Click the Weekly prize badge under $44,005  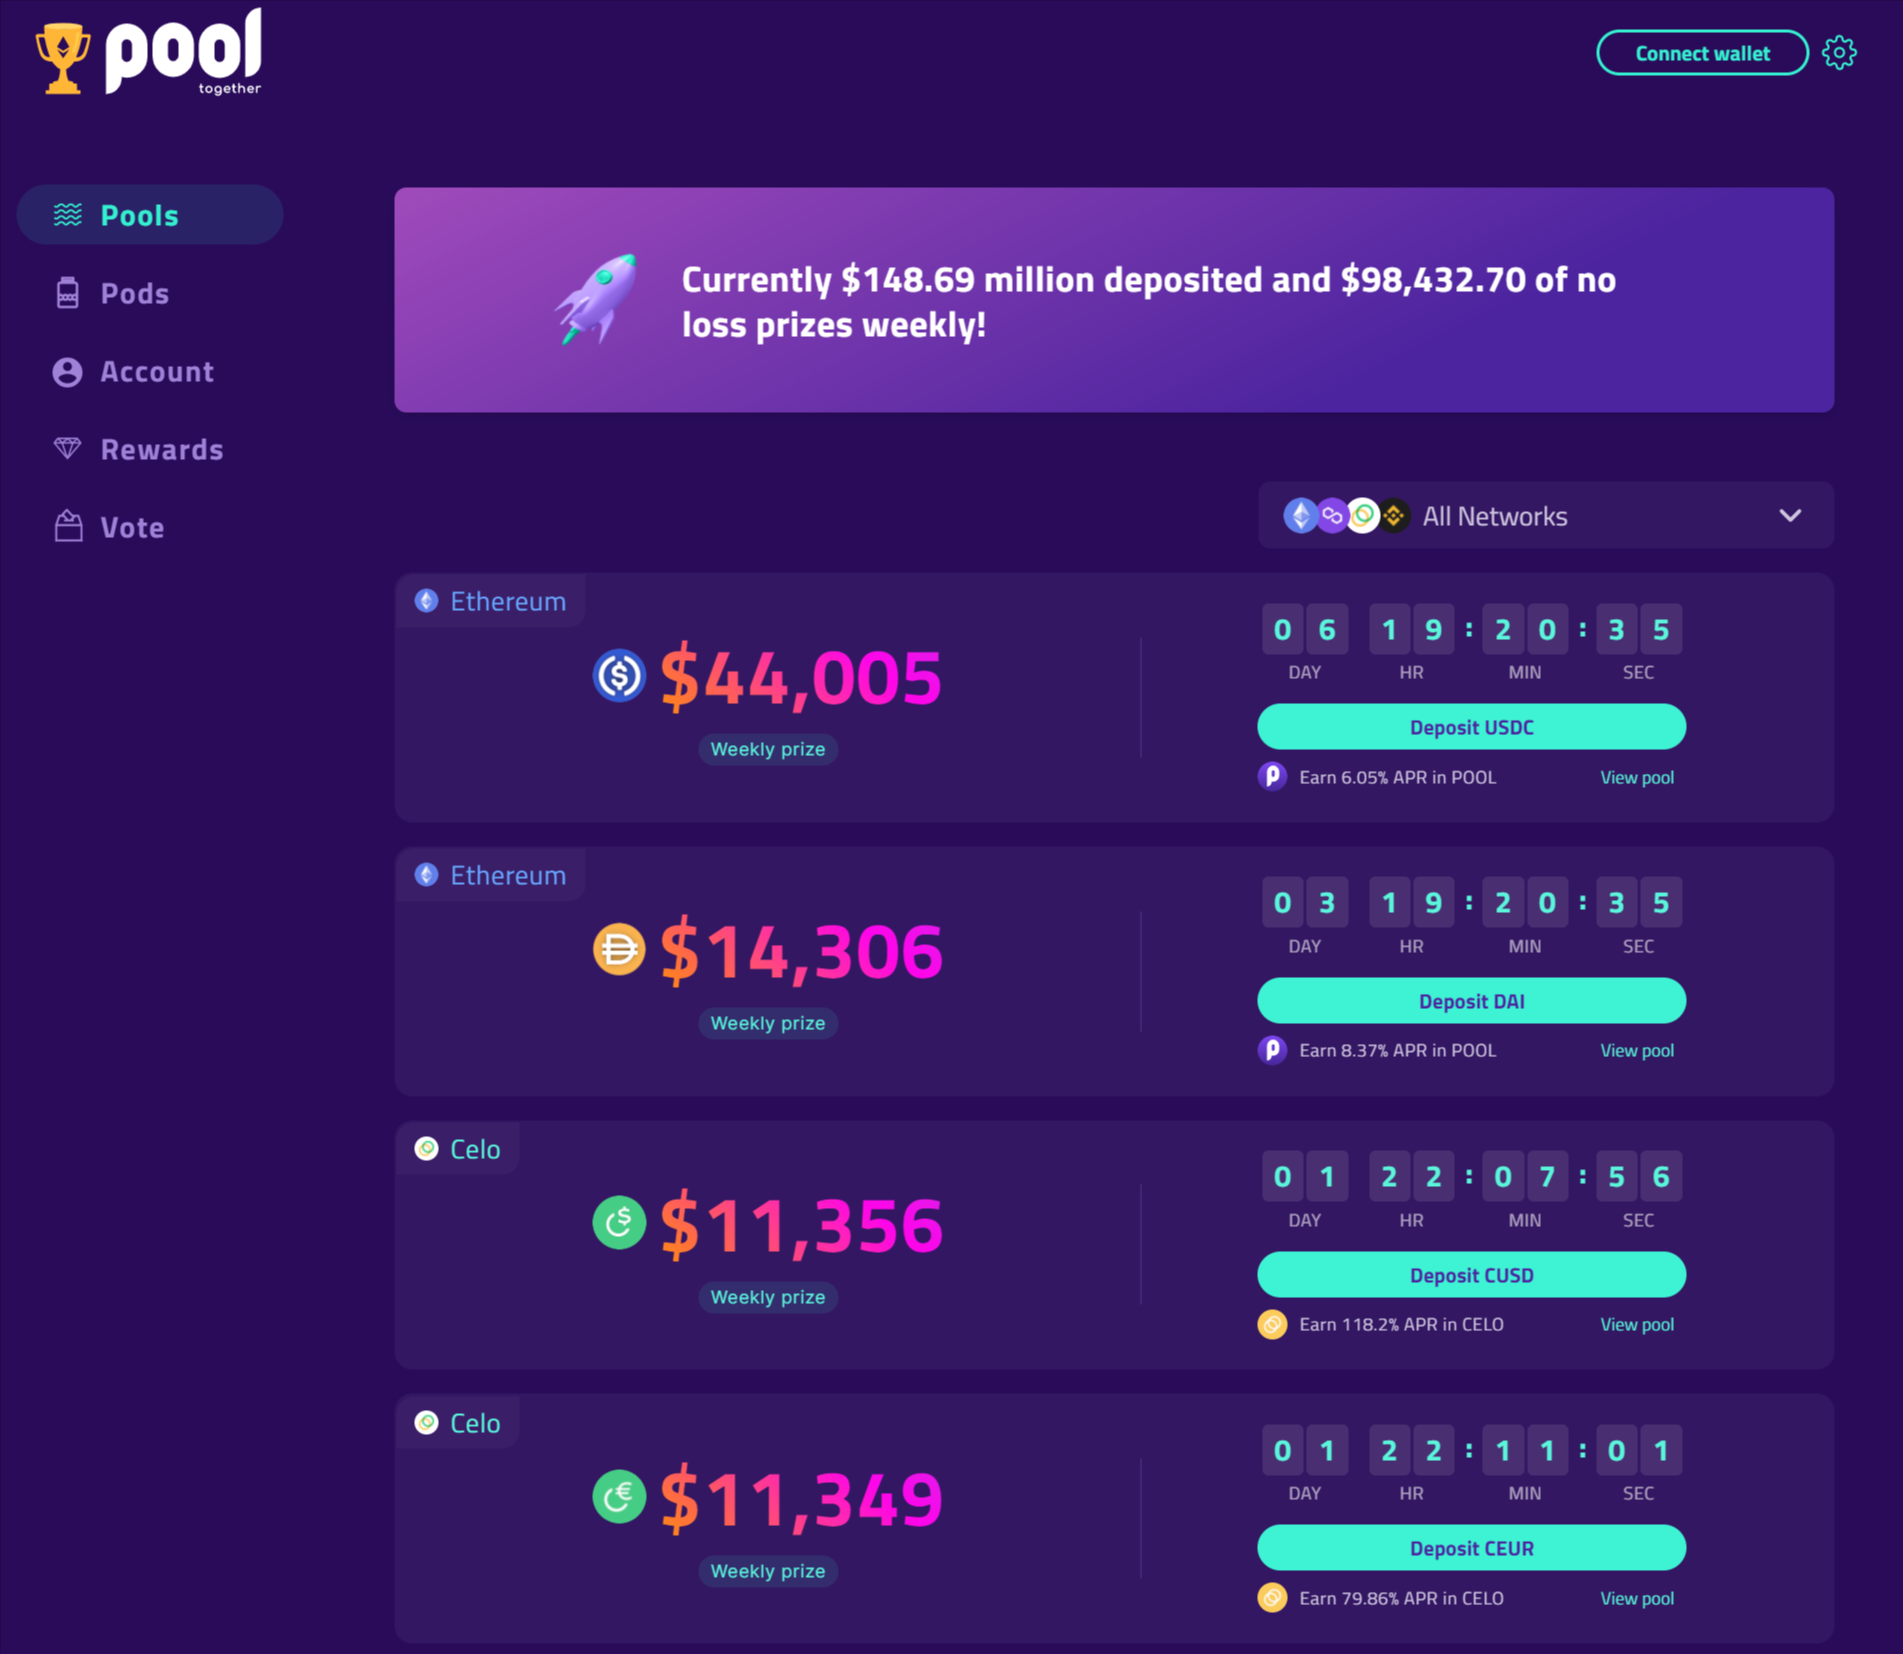(768, 749)
